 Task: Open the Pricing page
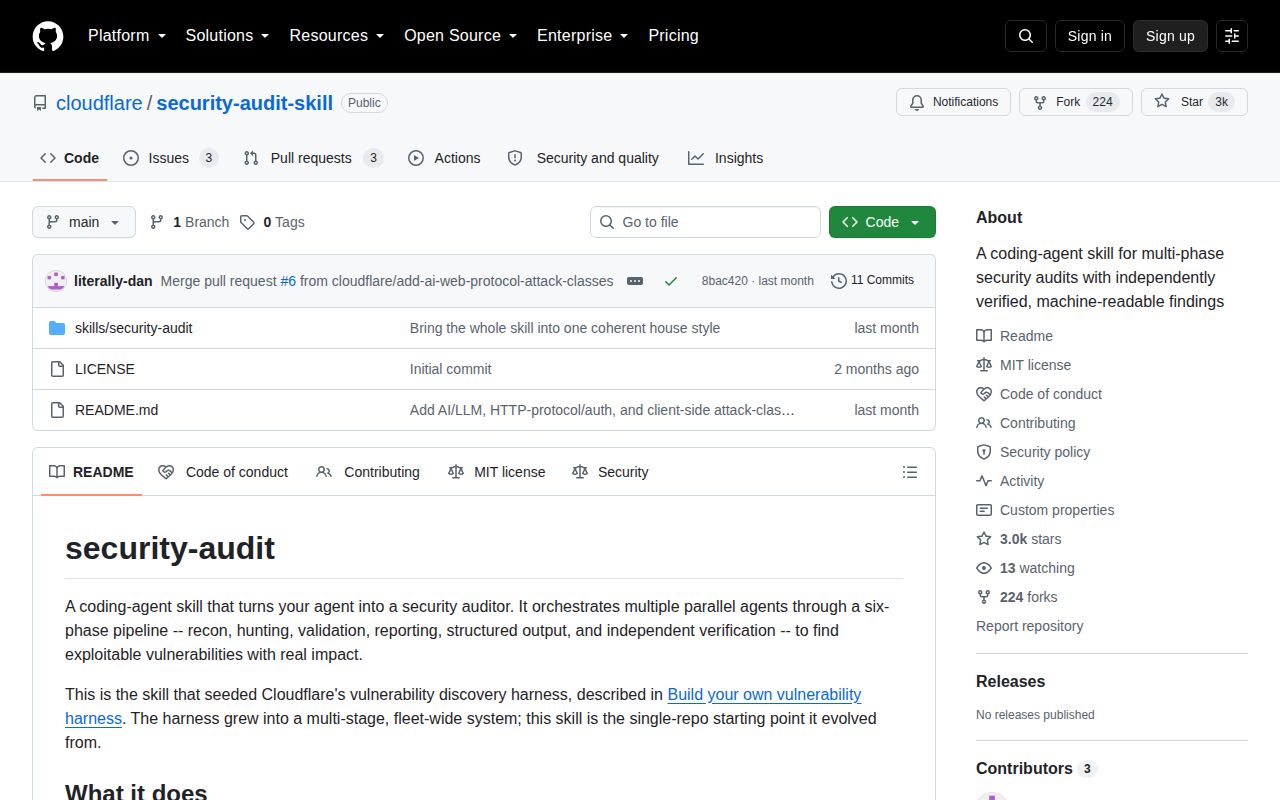click(673, 36)
